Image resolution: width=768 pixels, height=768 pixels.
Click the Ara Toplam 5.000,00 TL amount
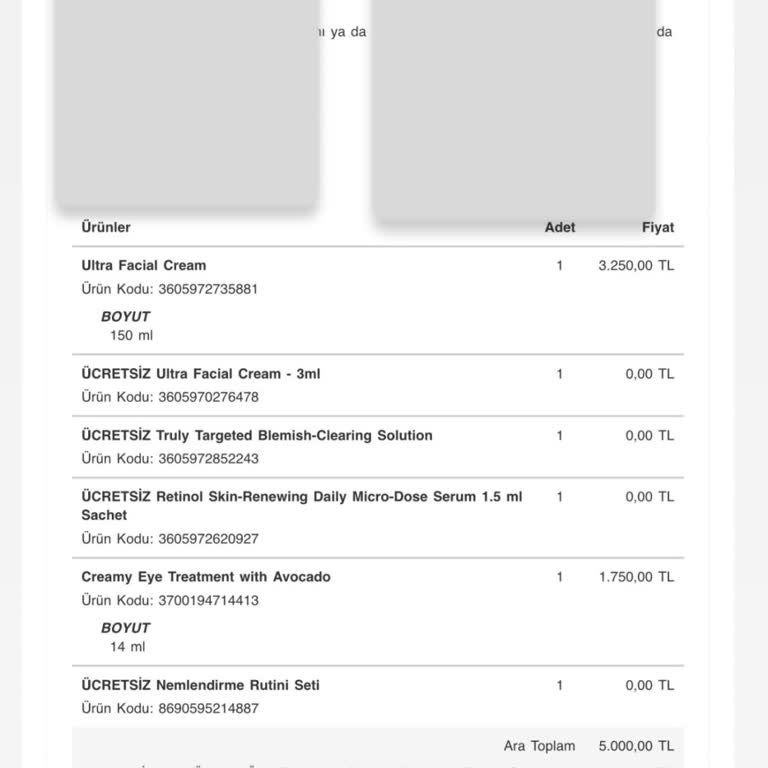pos(636,746)
